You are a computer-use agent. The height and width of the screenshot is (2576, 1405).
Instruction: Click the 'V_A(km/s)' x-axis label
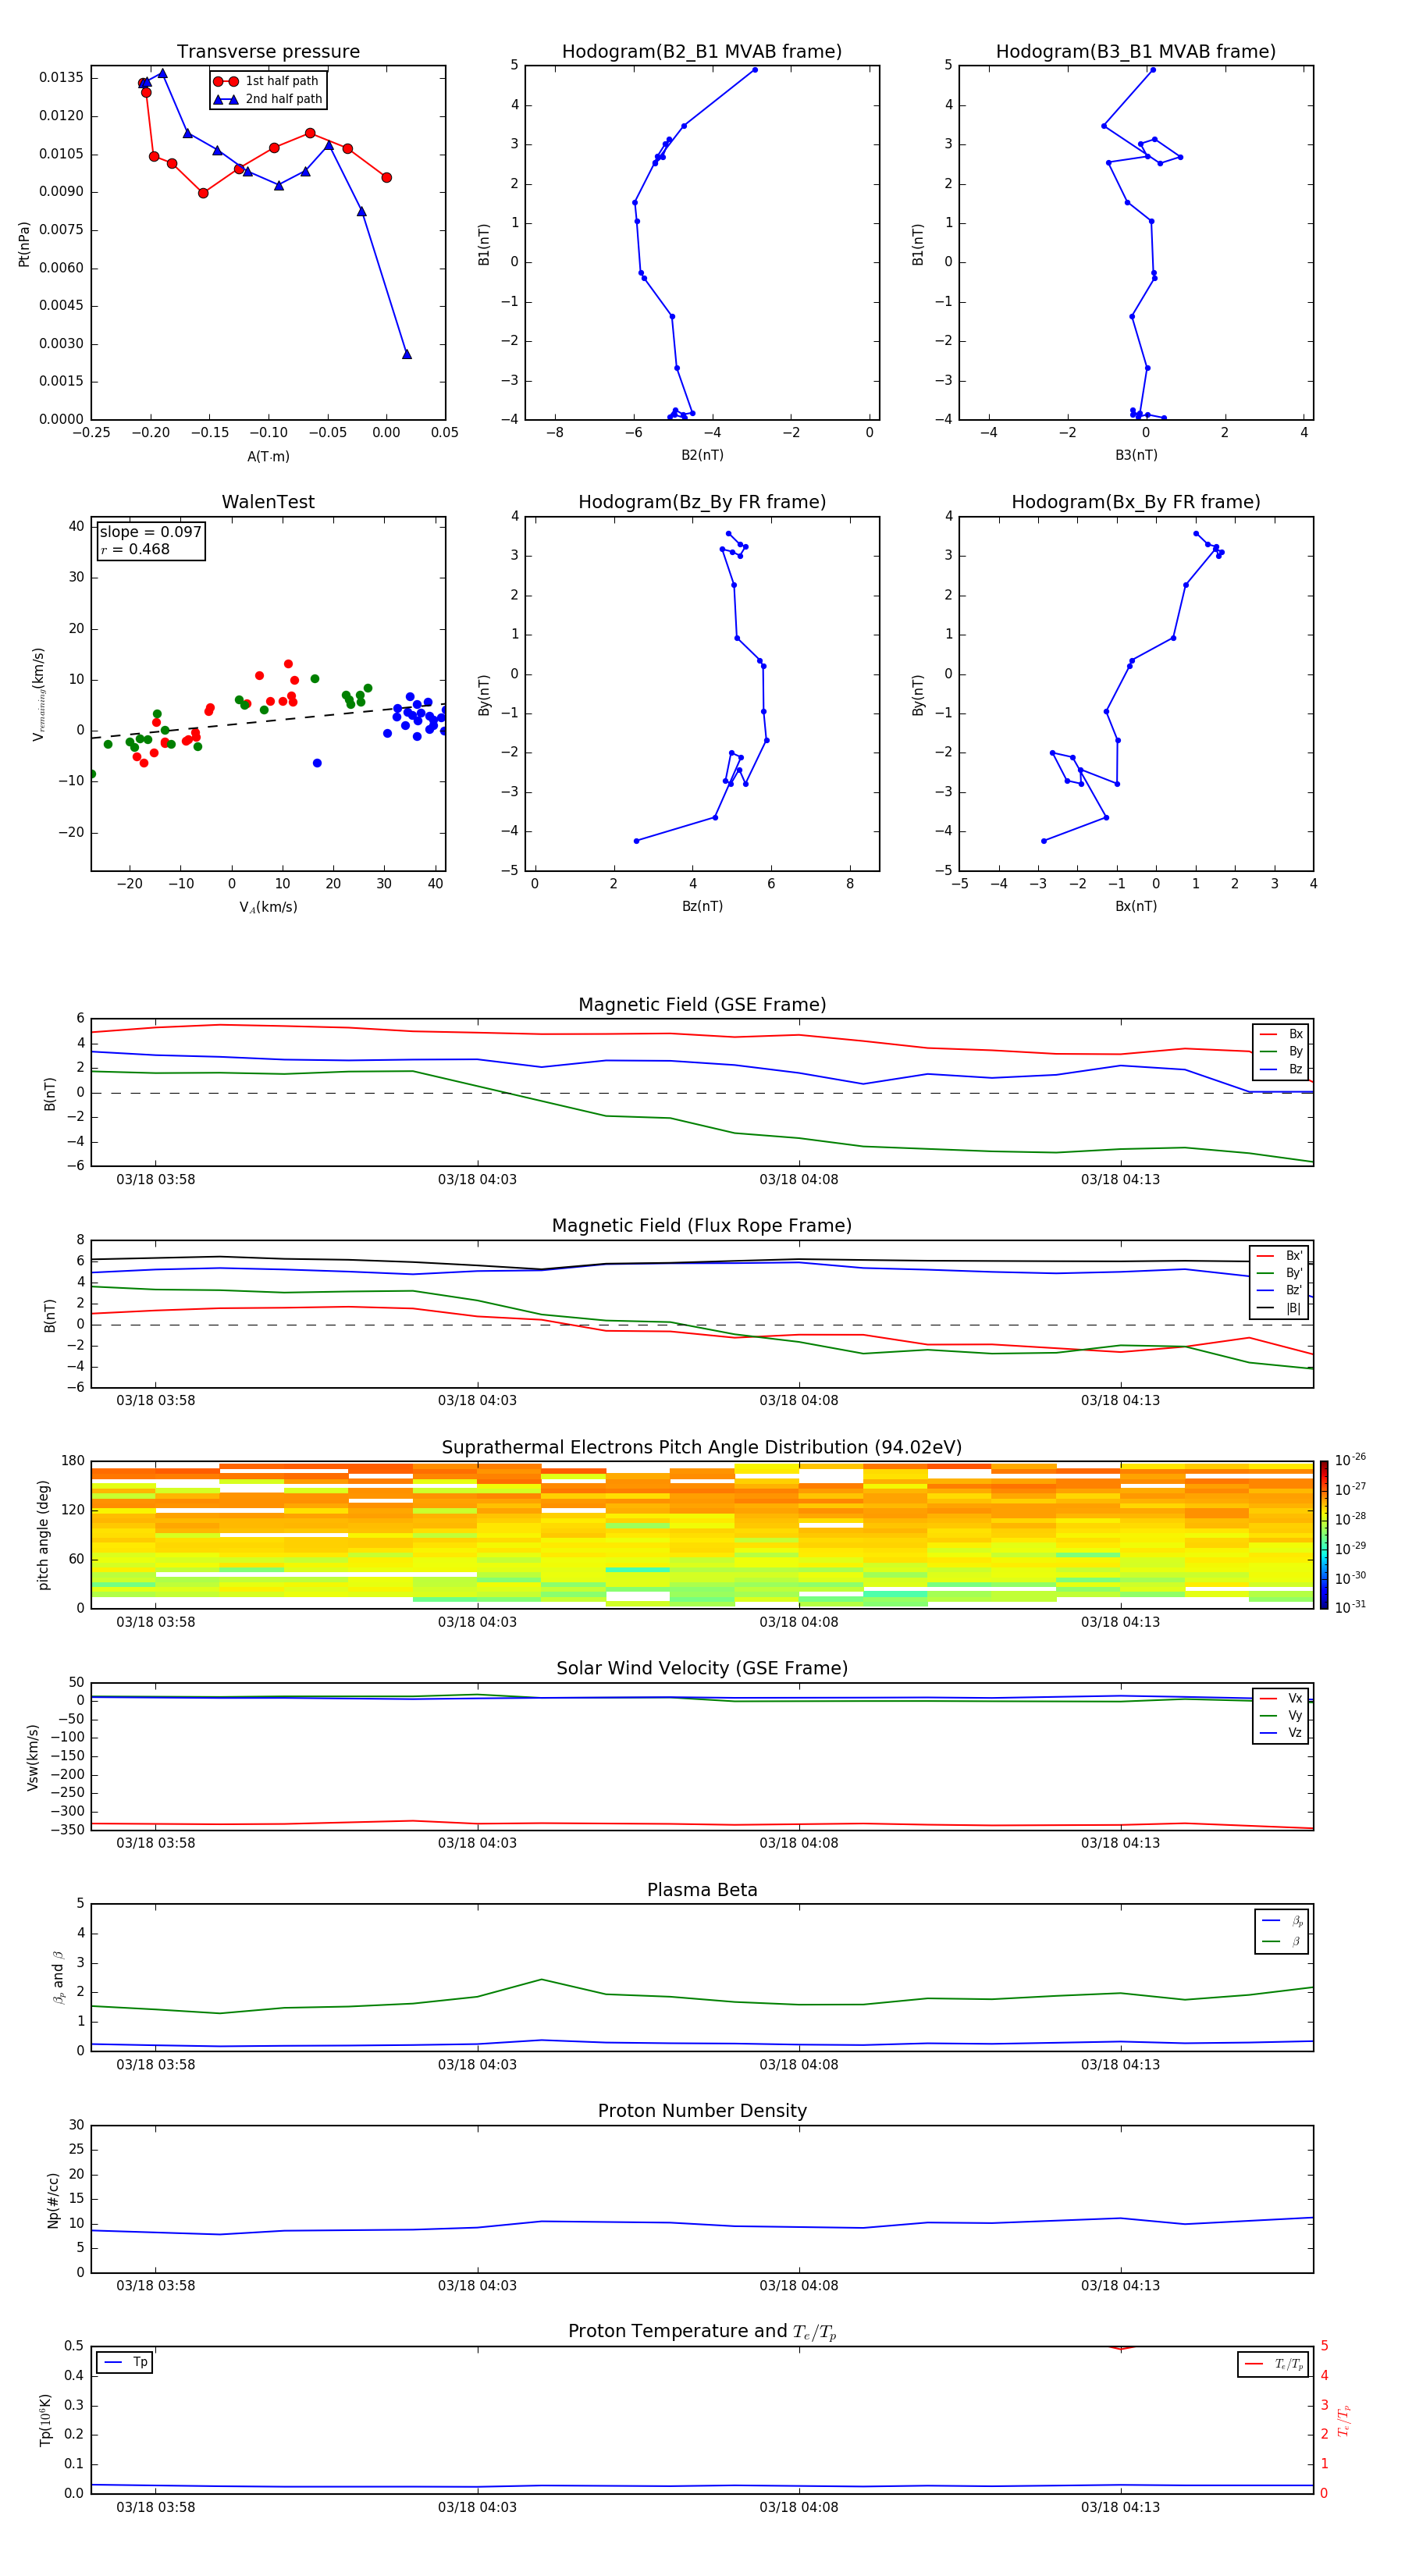pos(268,907)
